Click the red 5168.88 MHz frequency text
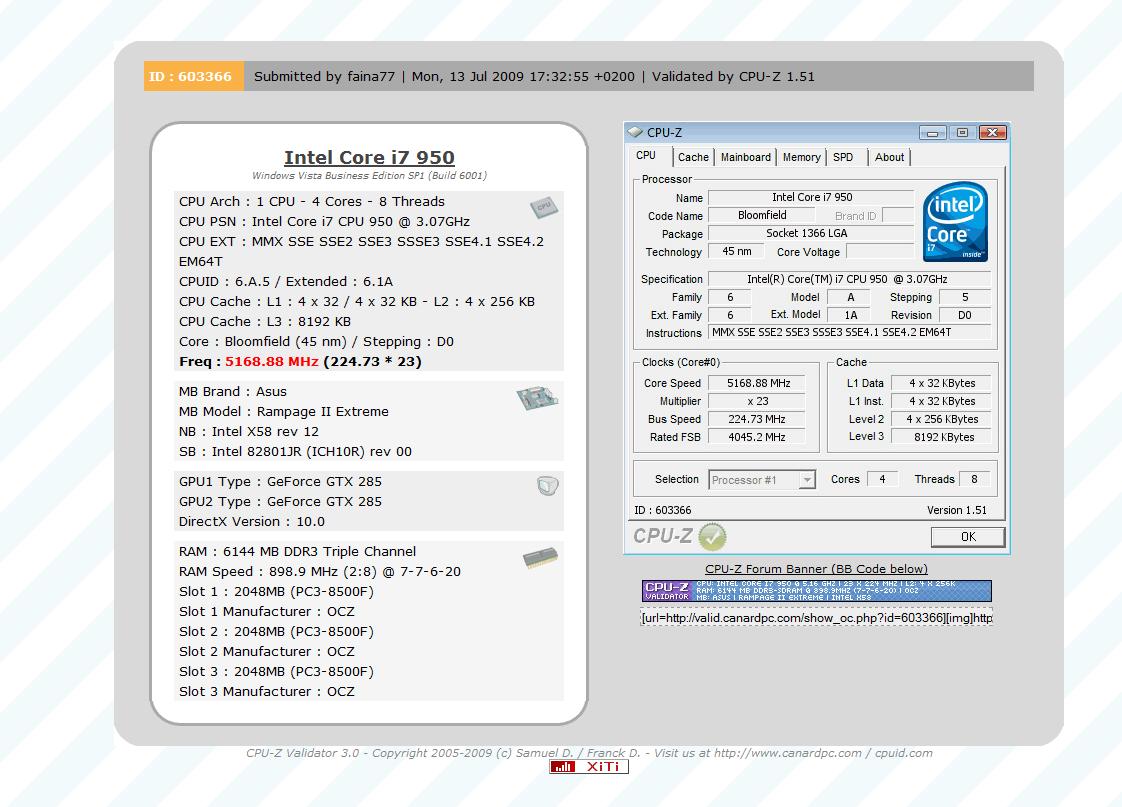The height and width of the screenshot is (807, 1122). coord(272,361)
